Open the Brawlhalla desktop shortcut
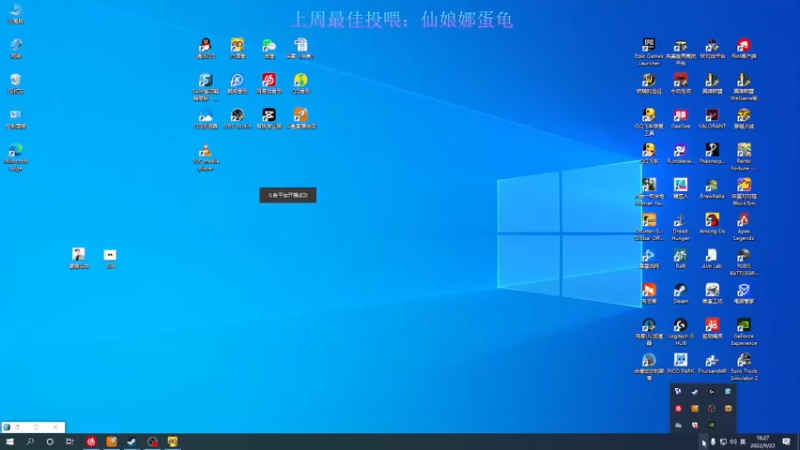800x450 pixels. 712,188
